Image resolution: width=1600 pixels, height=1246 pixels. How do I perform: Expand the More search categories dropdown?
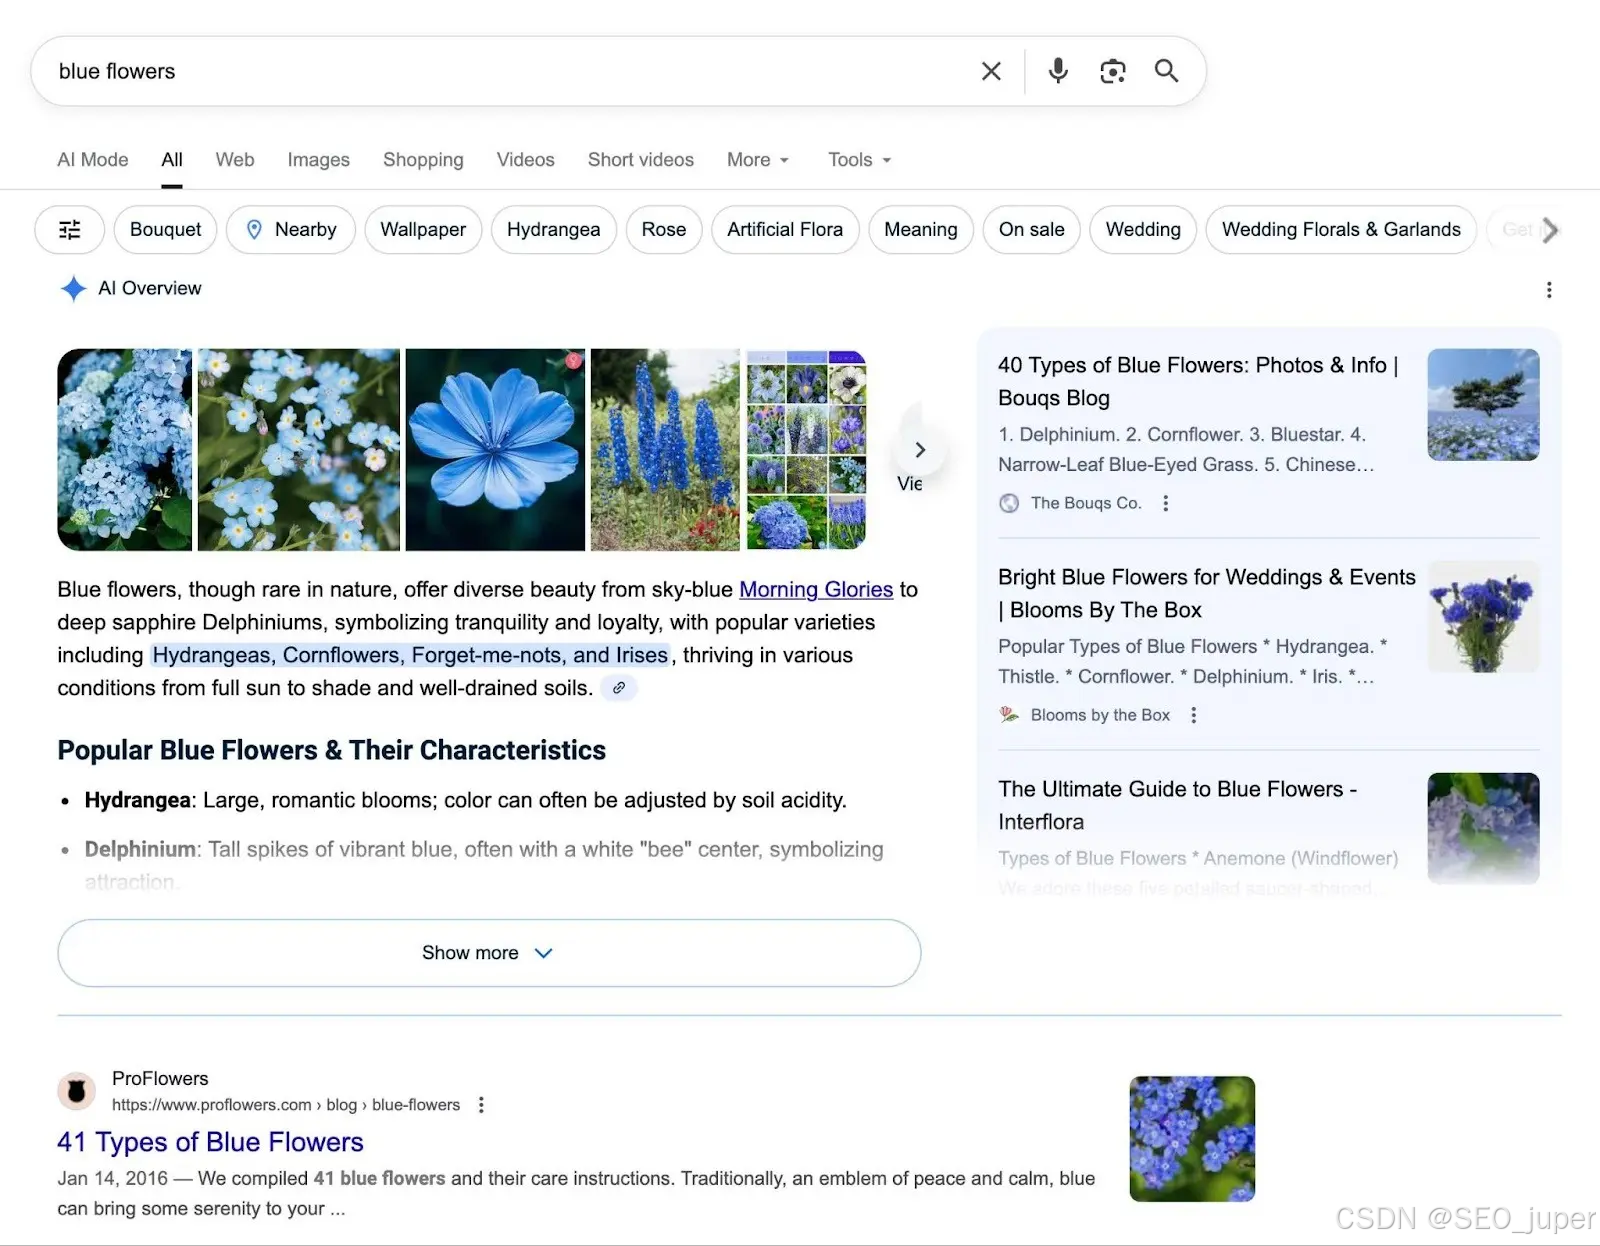(x=758, y=160)
